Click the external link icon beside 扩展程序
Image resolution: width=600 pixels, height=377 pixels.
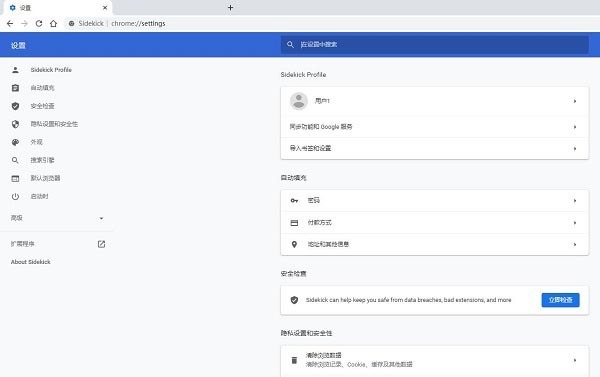pos(101,244)
